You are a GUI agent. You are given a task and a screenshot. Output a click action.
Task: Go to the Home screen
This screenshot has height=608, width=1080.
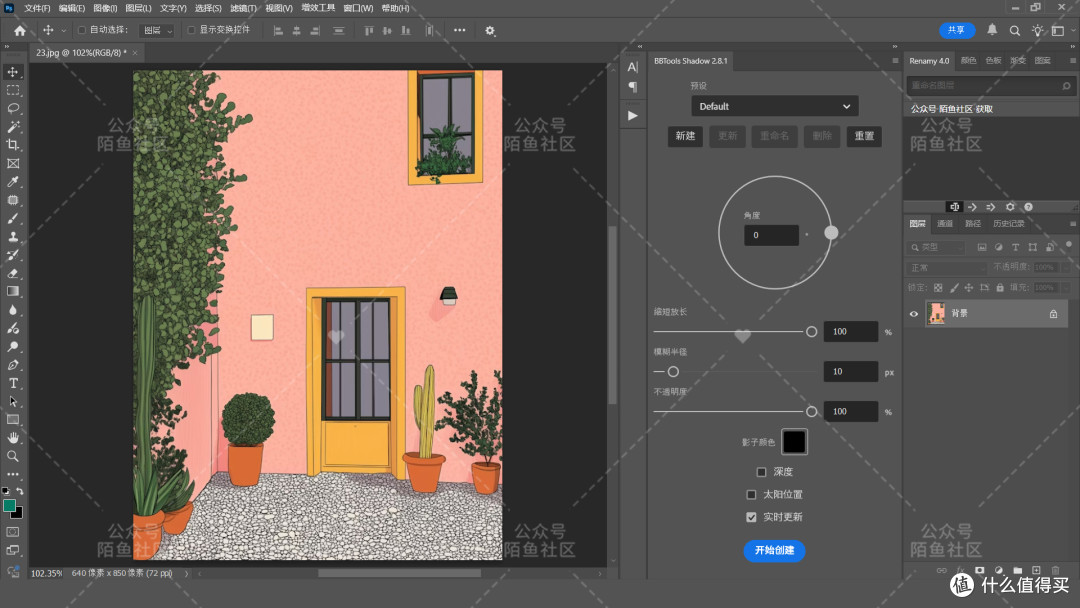pos(20,30)
